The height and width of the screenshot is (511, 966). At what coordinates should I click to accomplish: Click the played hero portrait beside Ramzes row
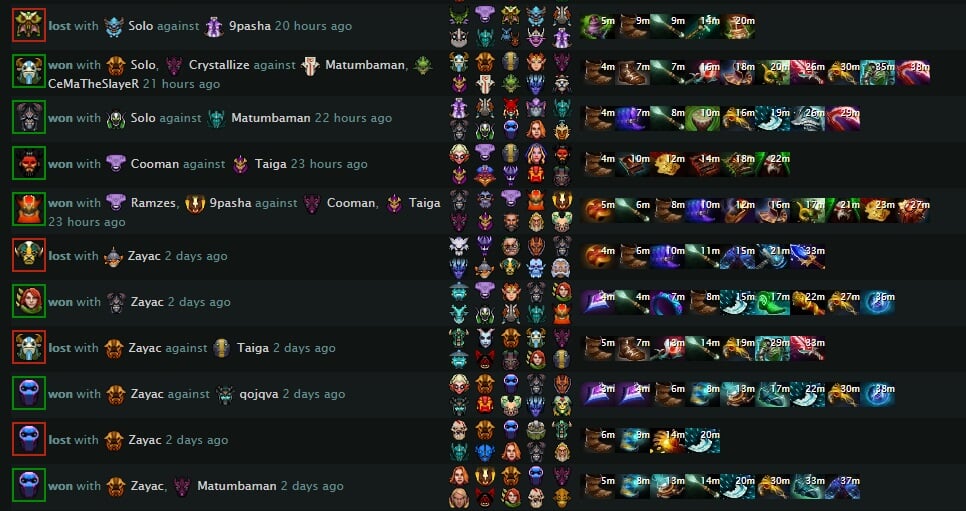[29, 210]
